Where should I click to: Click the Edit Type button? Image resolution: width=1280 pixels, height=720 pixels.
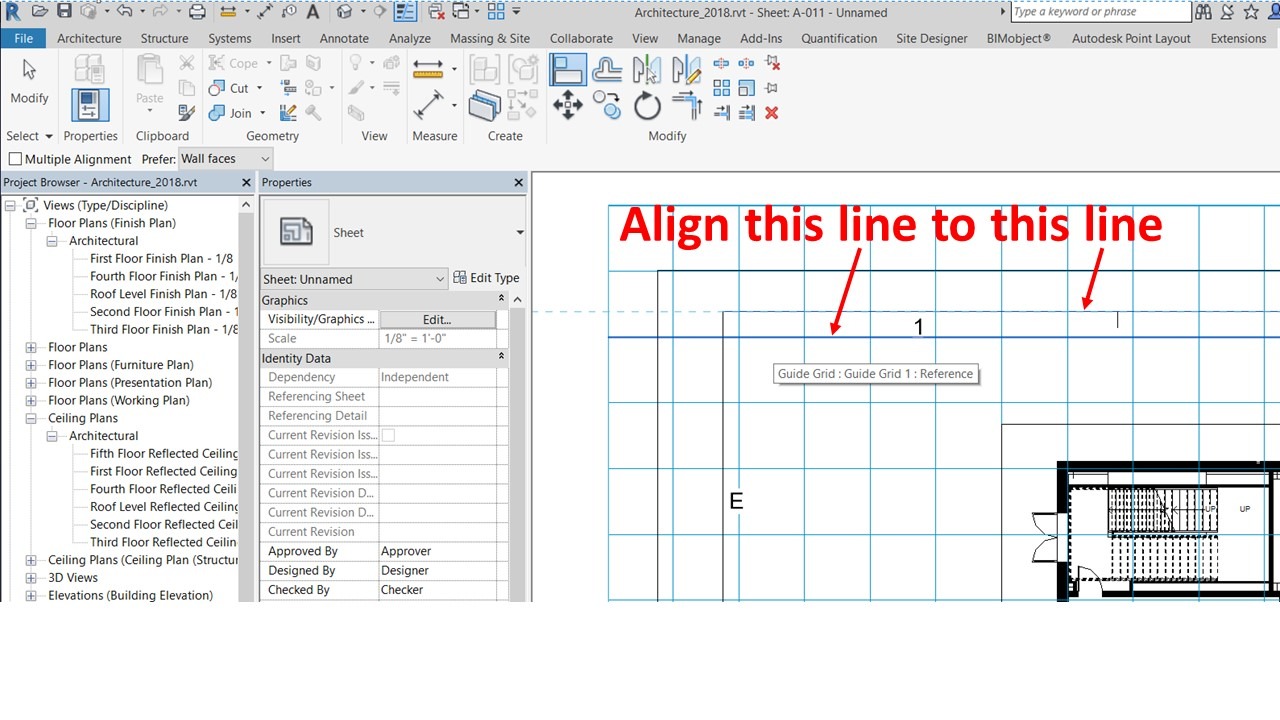[x=486, y=278]
